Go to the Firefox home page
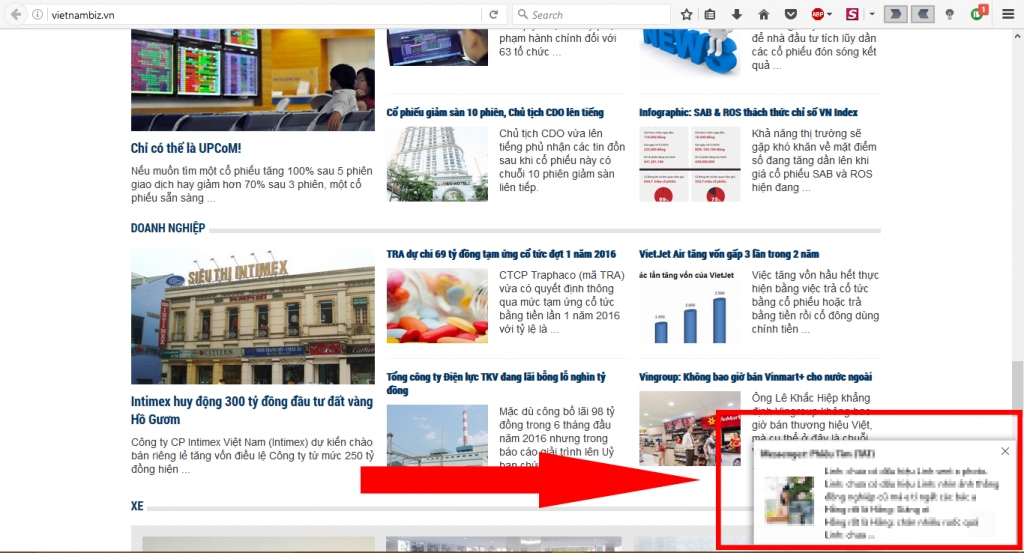 click(763, 14)
